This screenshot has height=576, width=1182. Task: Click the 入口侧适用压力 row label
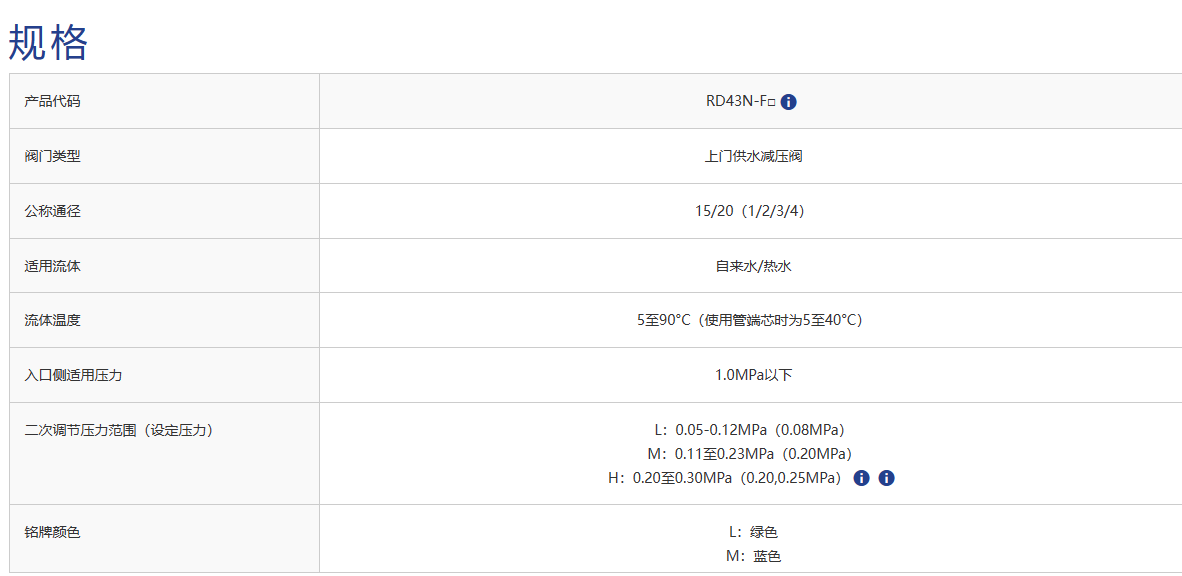tap(73, 375)
